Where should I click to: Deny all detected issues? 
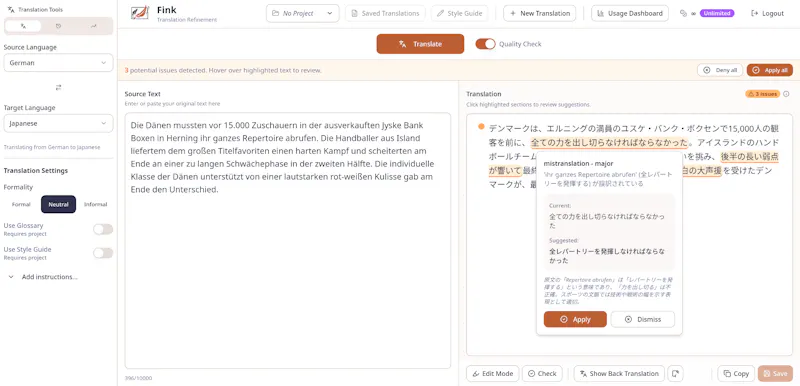(x=720, y=70)
